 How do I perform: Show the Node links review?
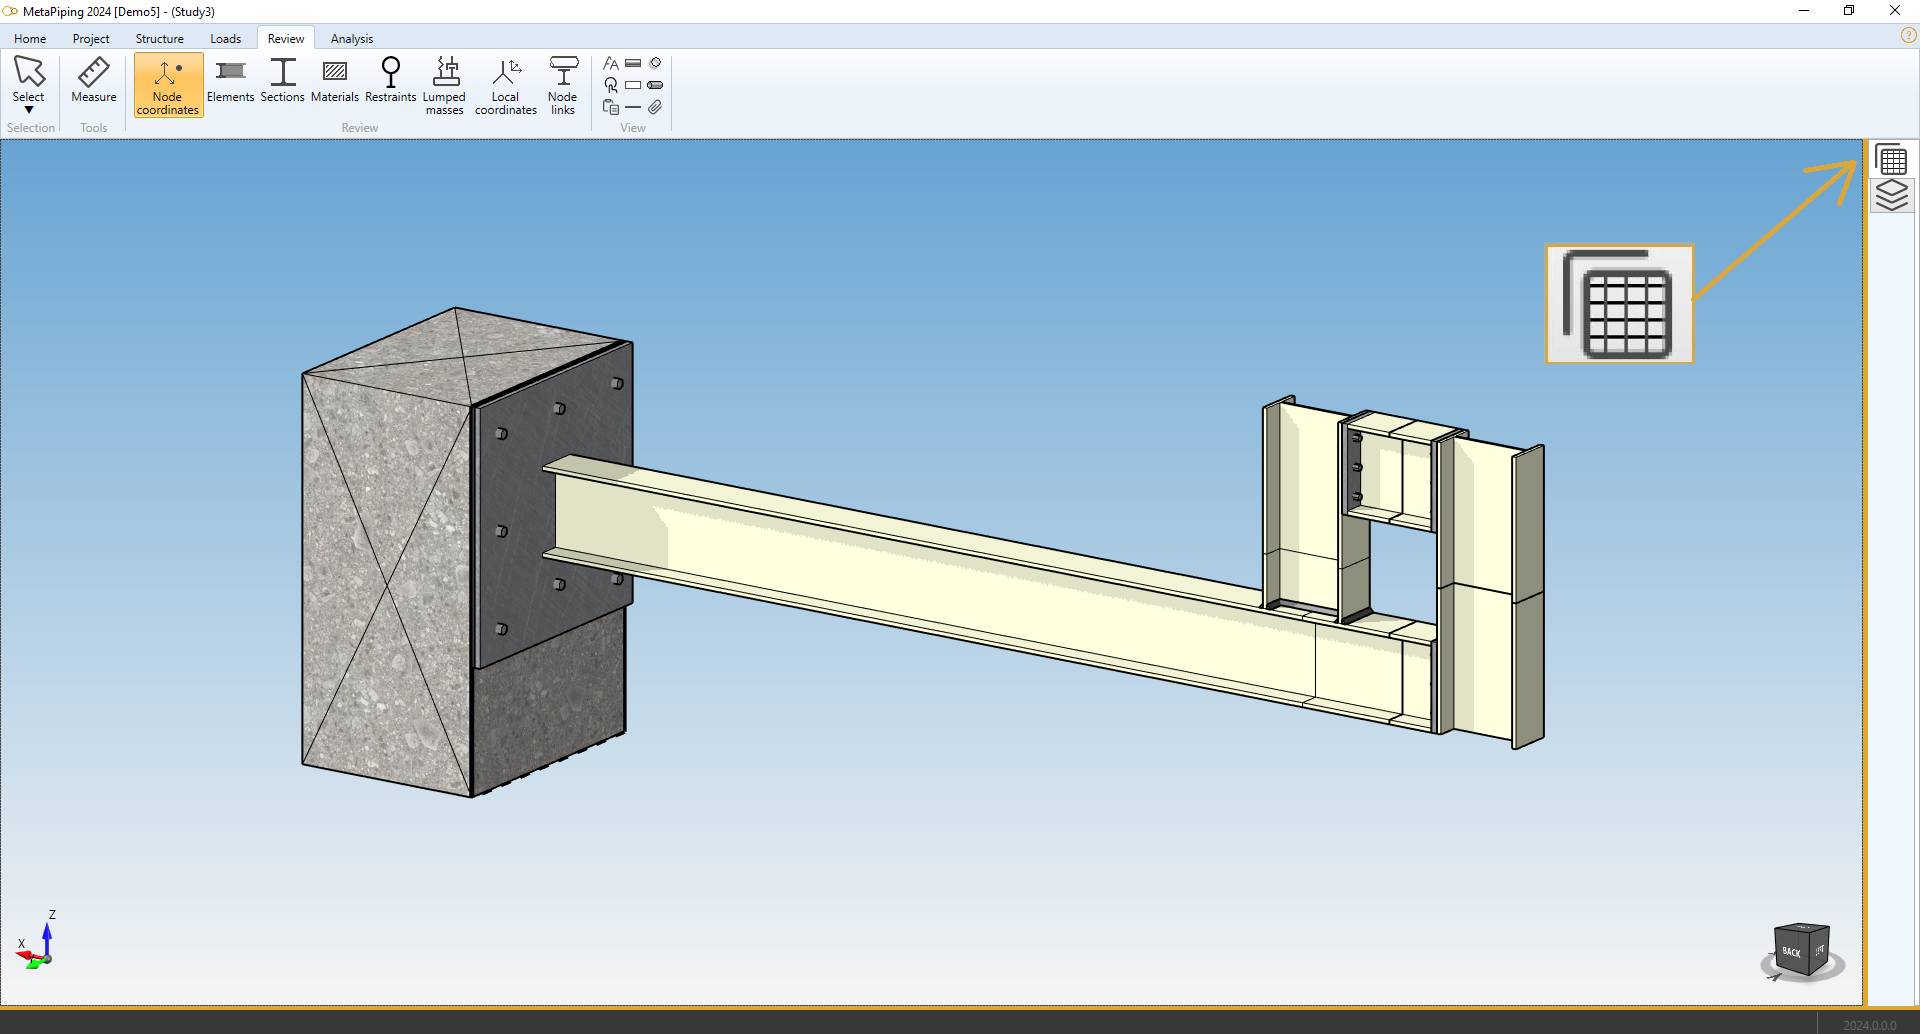tap(563, 85)
